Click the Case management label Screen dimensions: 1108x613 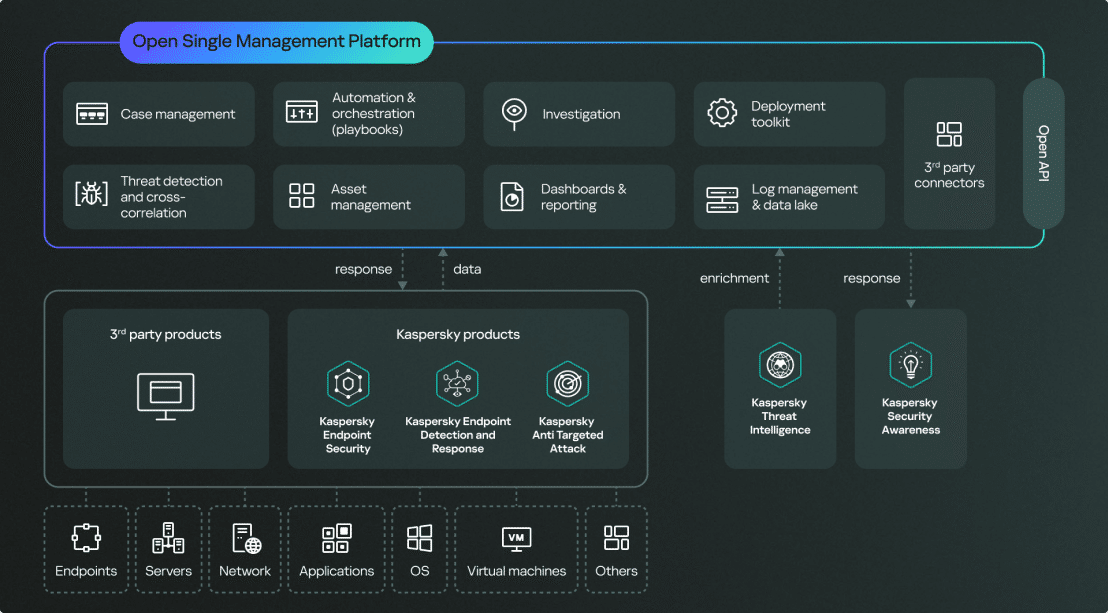[x=177, y=114]
